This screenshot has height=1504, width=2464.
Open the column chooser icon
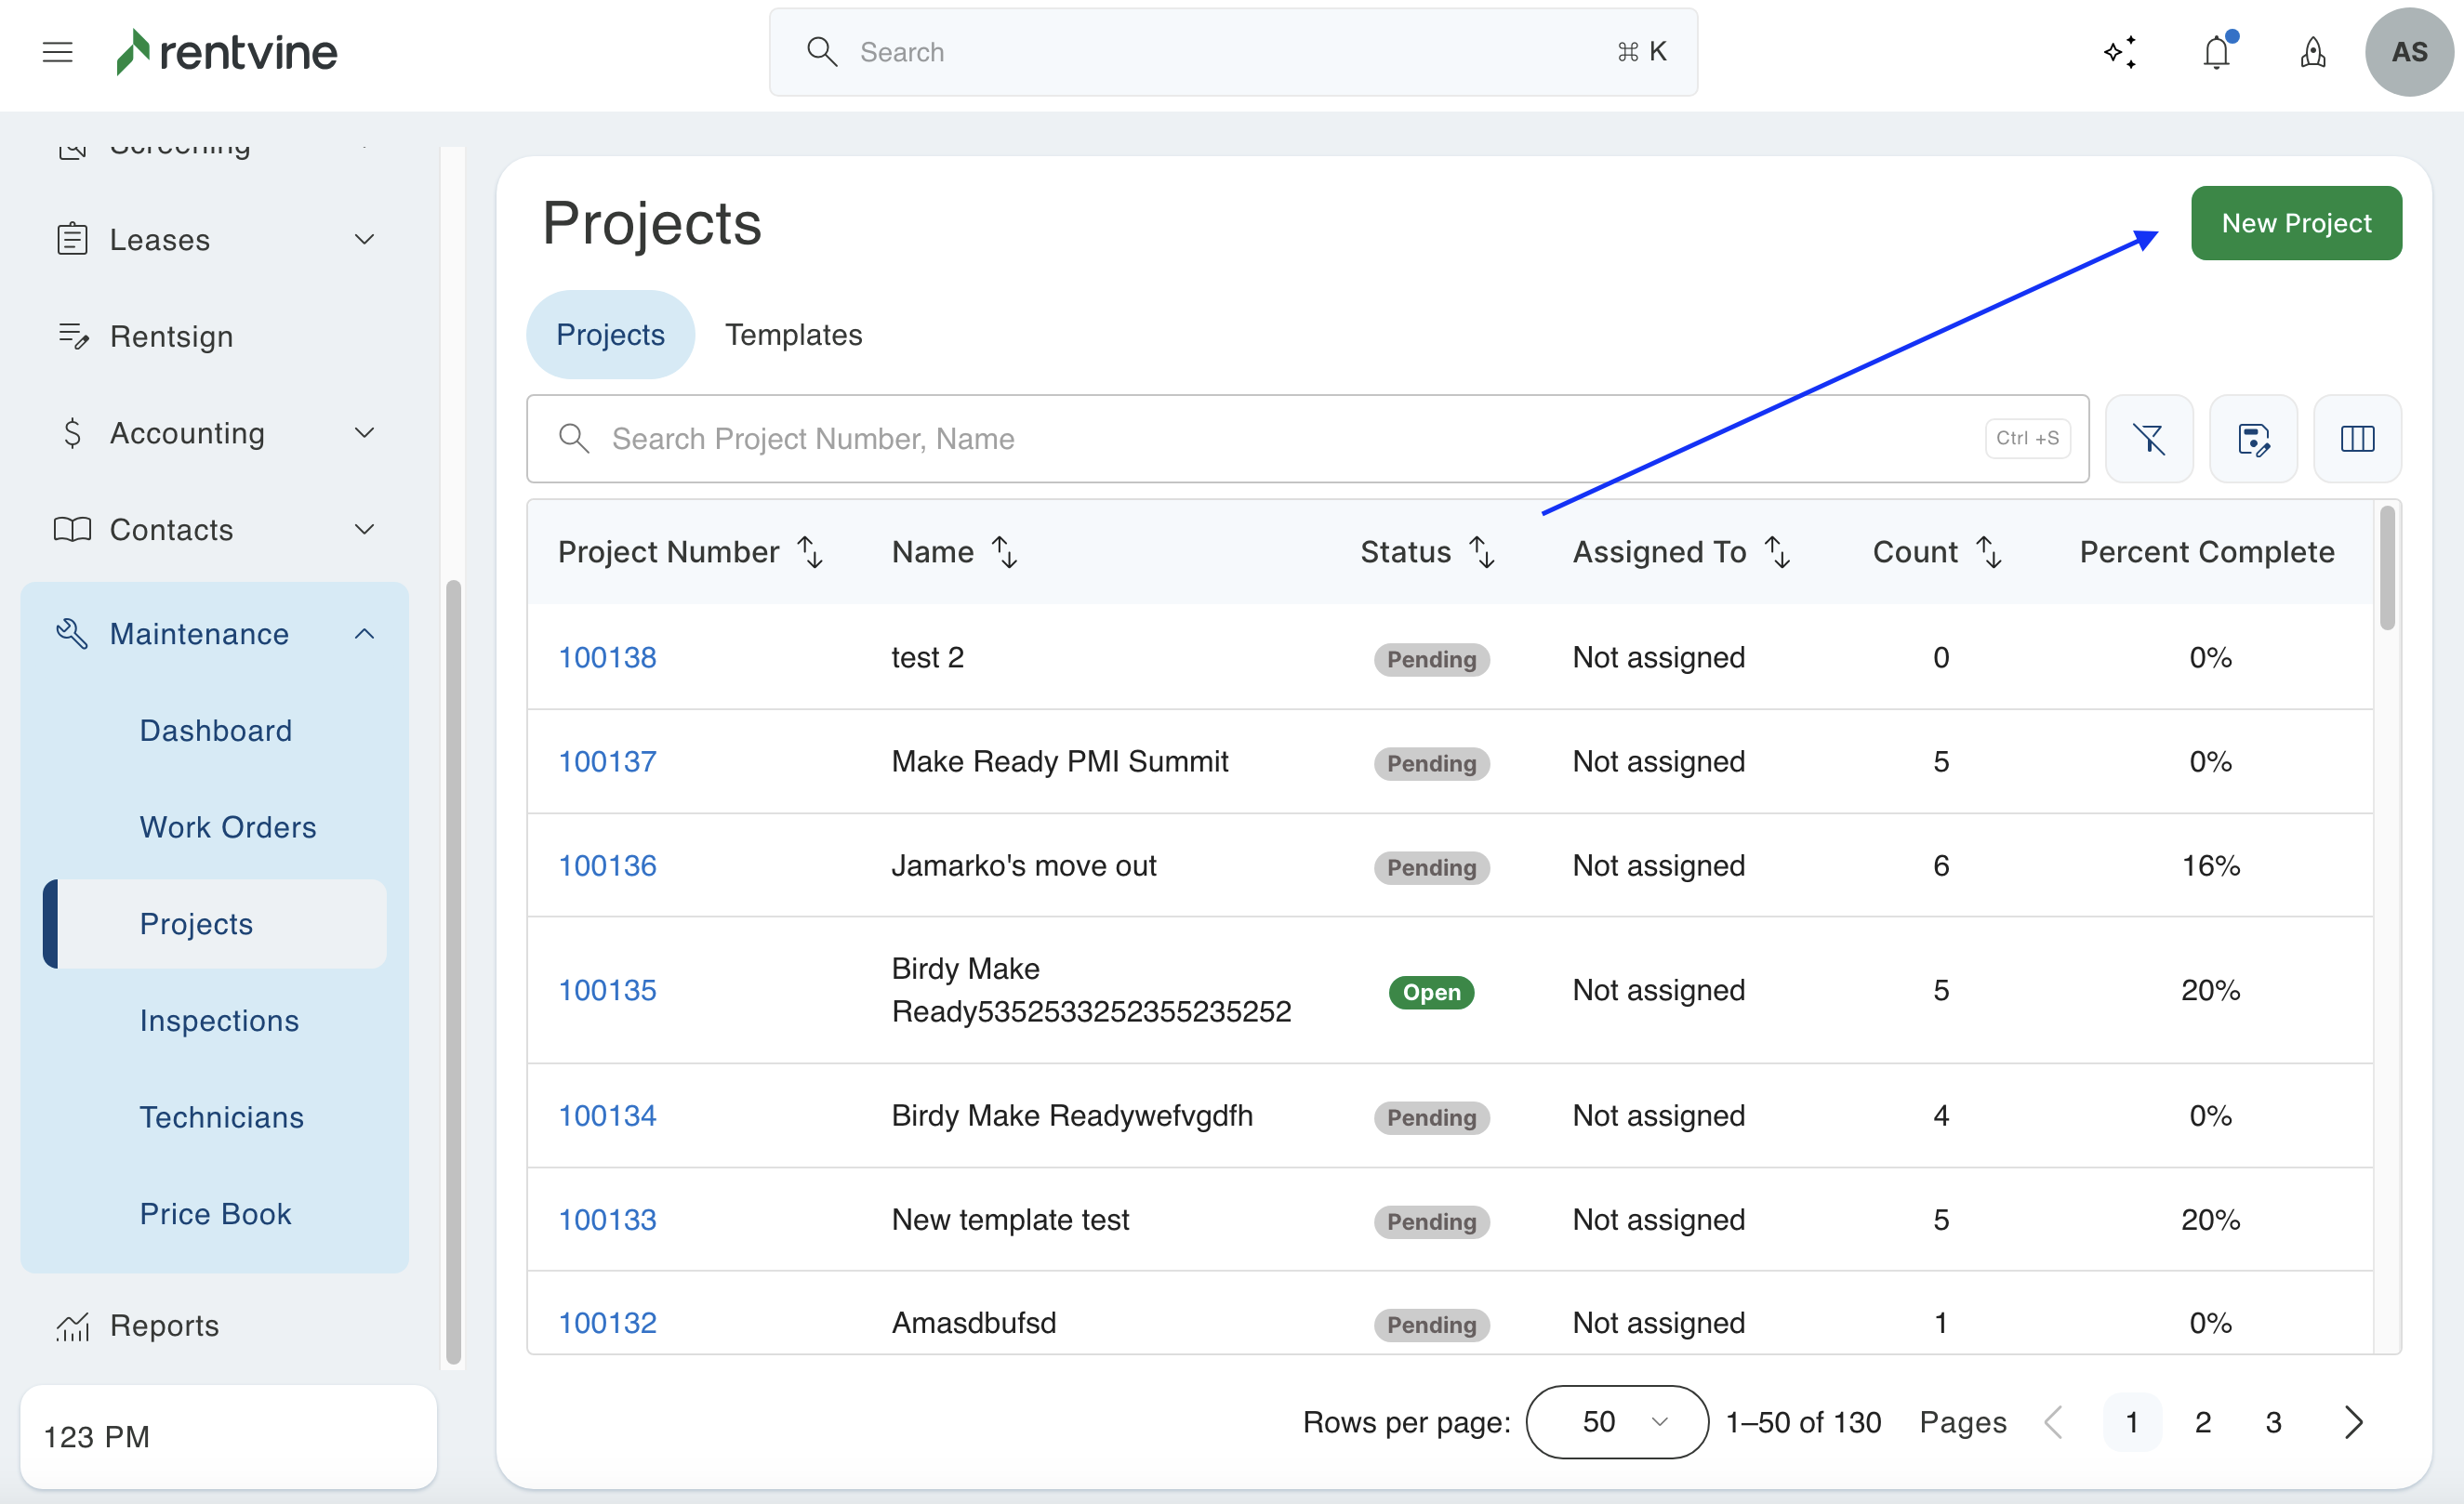2357,439
